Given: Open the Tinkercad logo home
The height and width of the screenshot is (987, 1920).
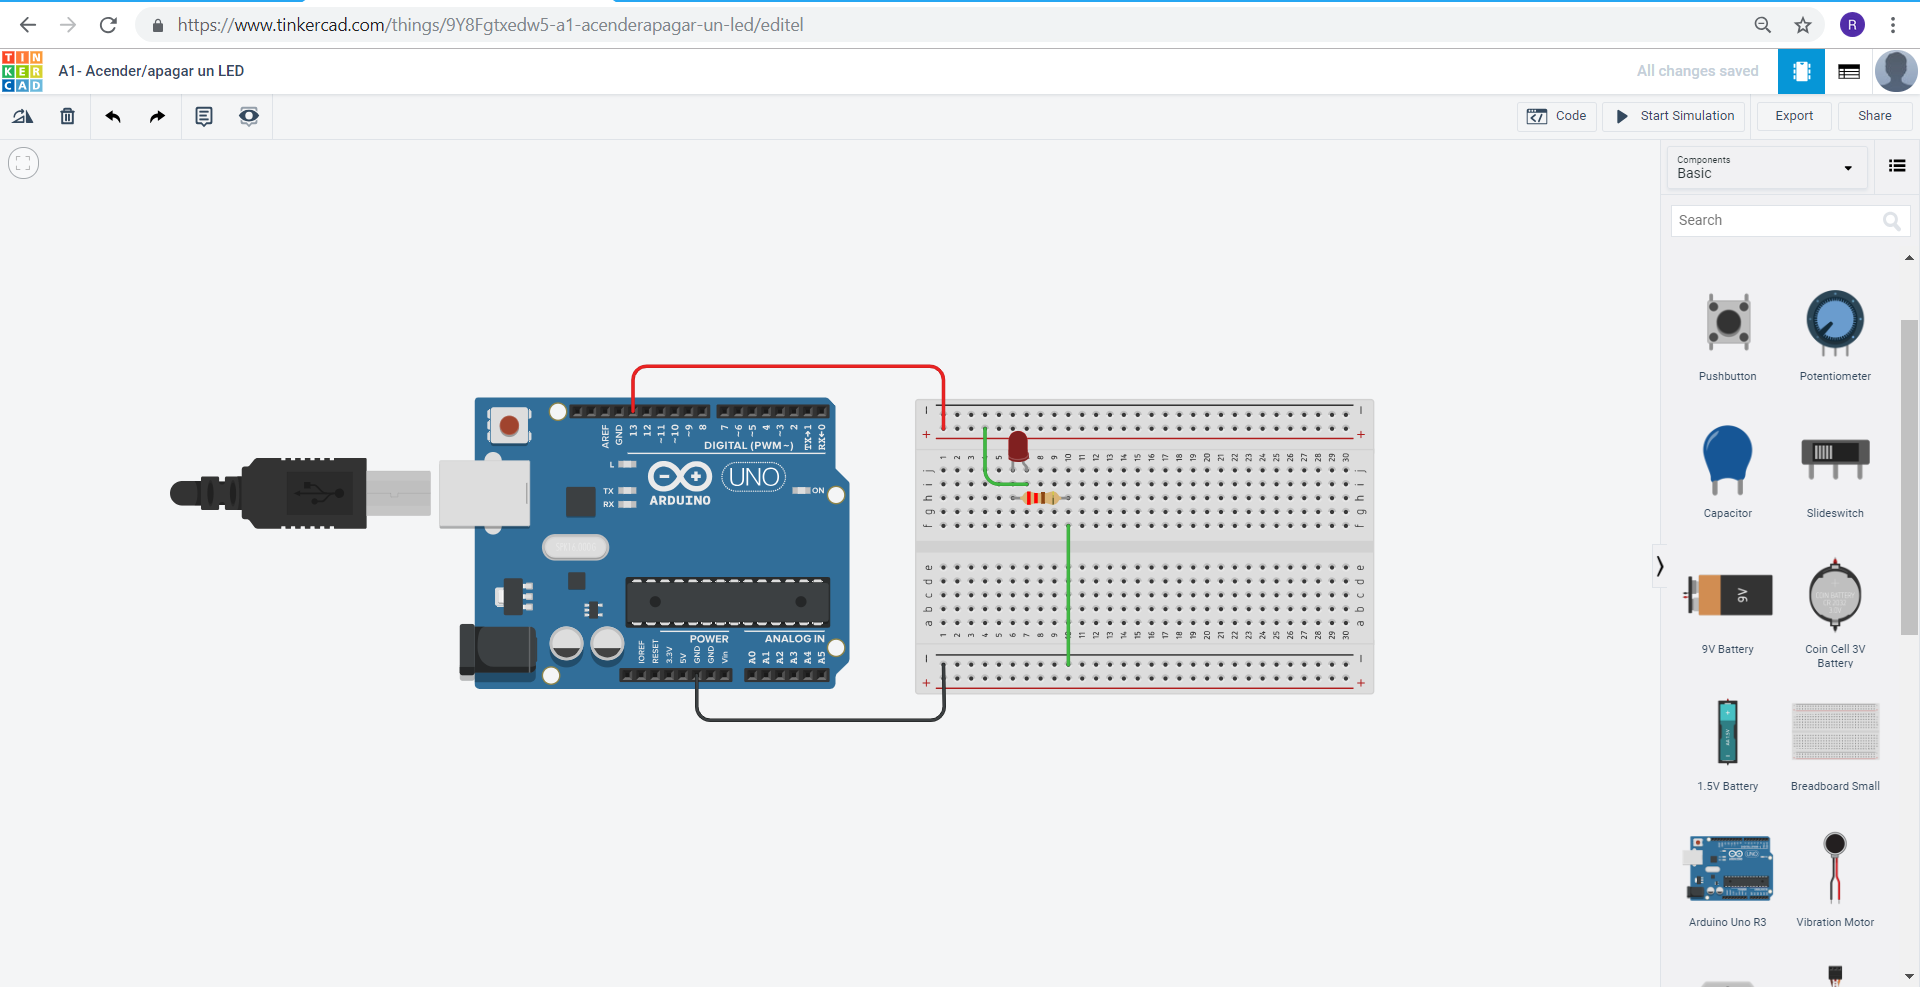Looking at the screenshot, I should click(22, 71).
